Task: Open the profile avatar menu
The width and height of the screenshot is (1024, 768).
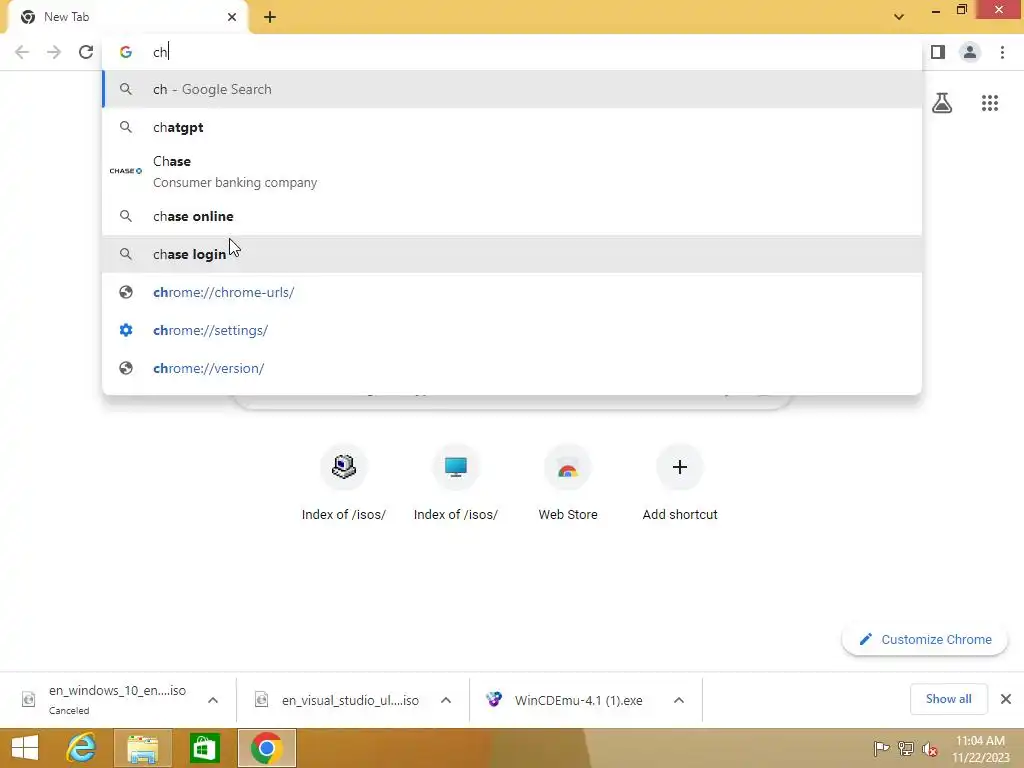Action: (970, 52)
